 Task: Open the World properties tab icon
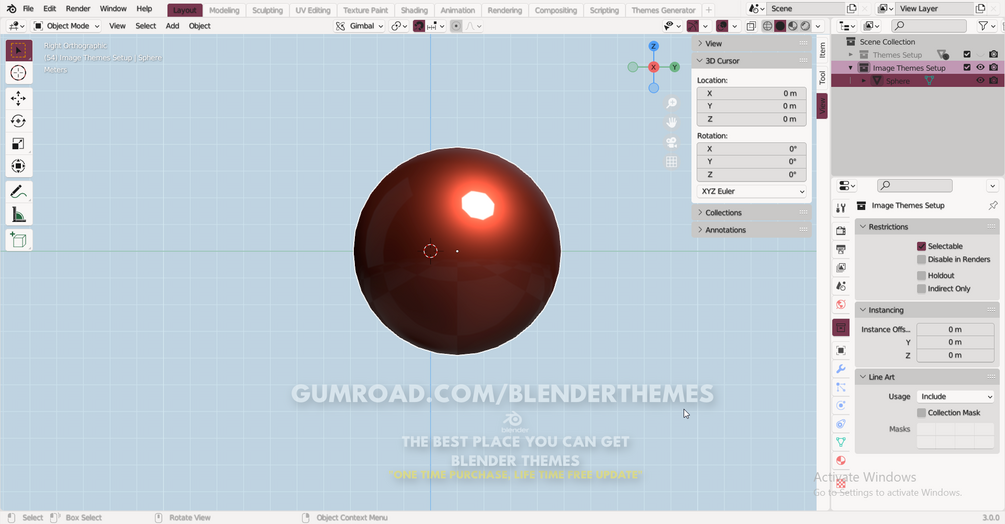841,305
